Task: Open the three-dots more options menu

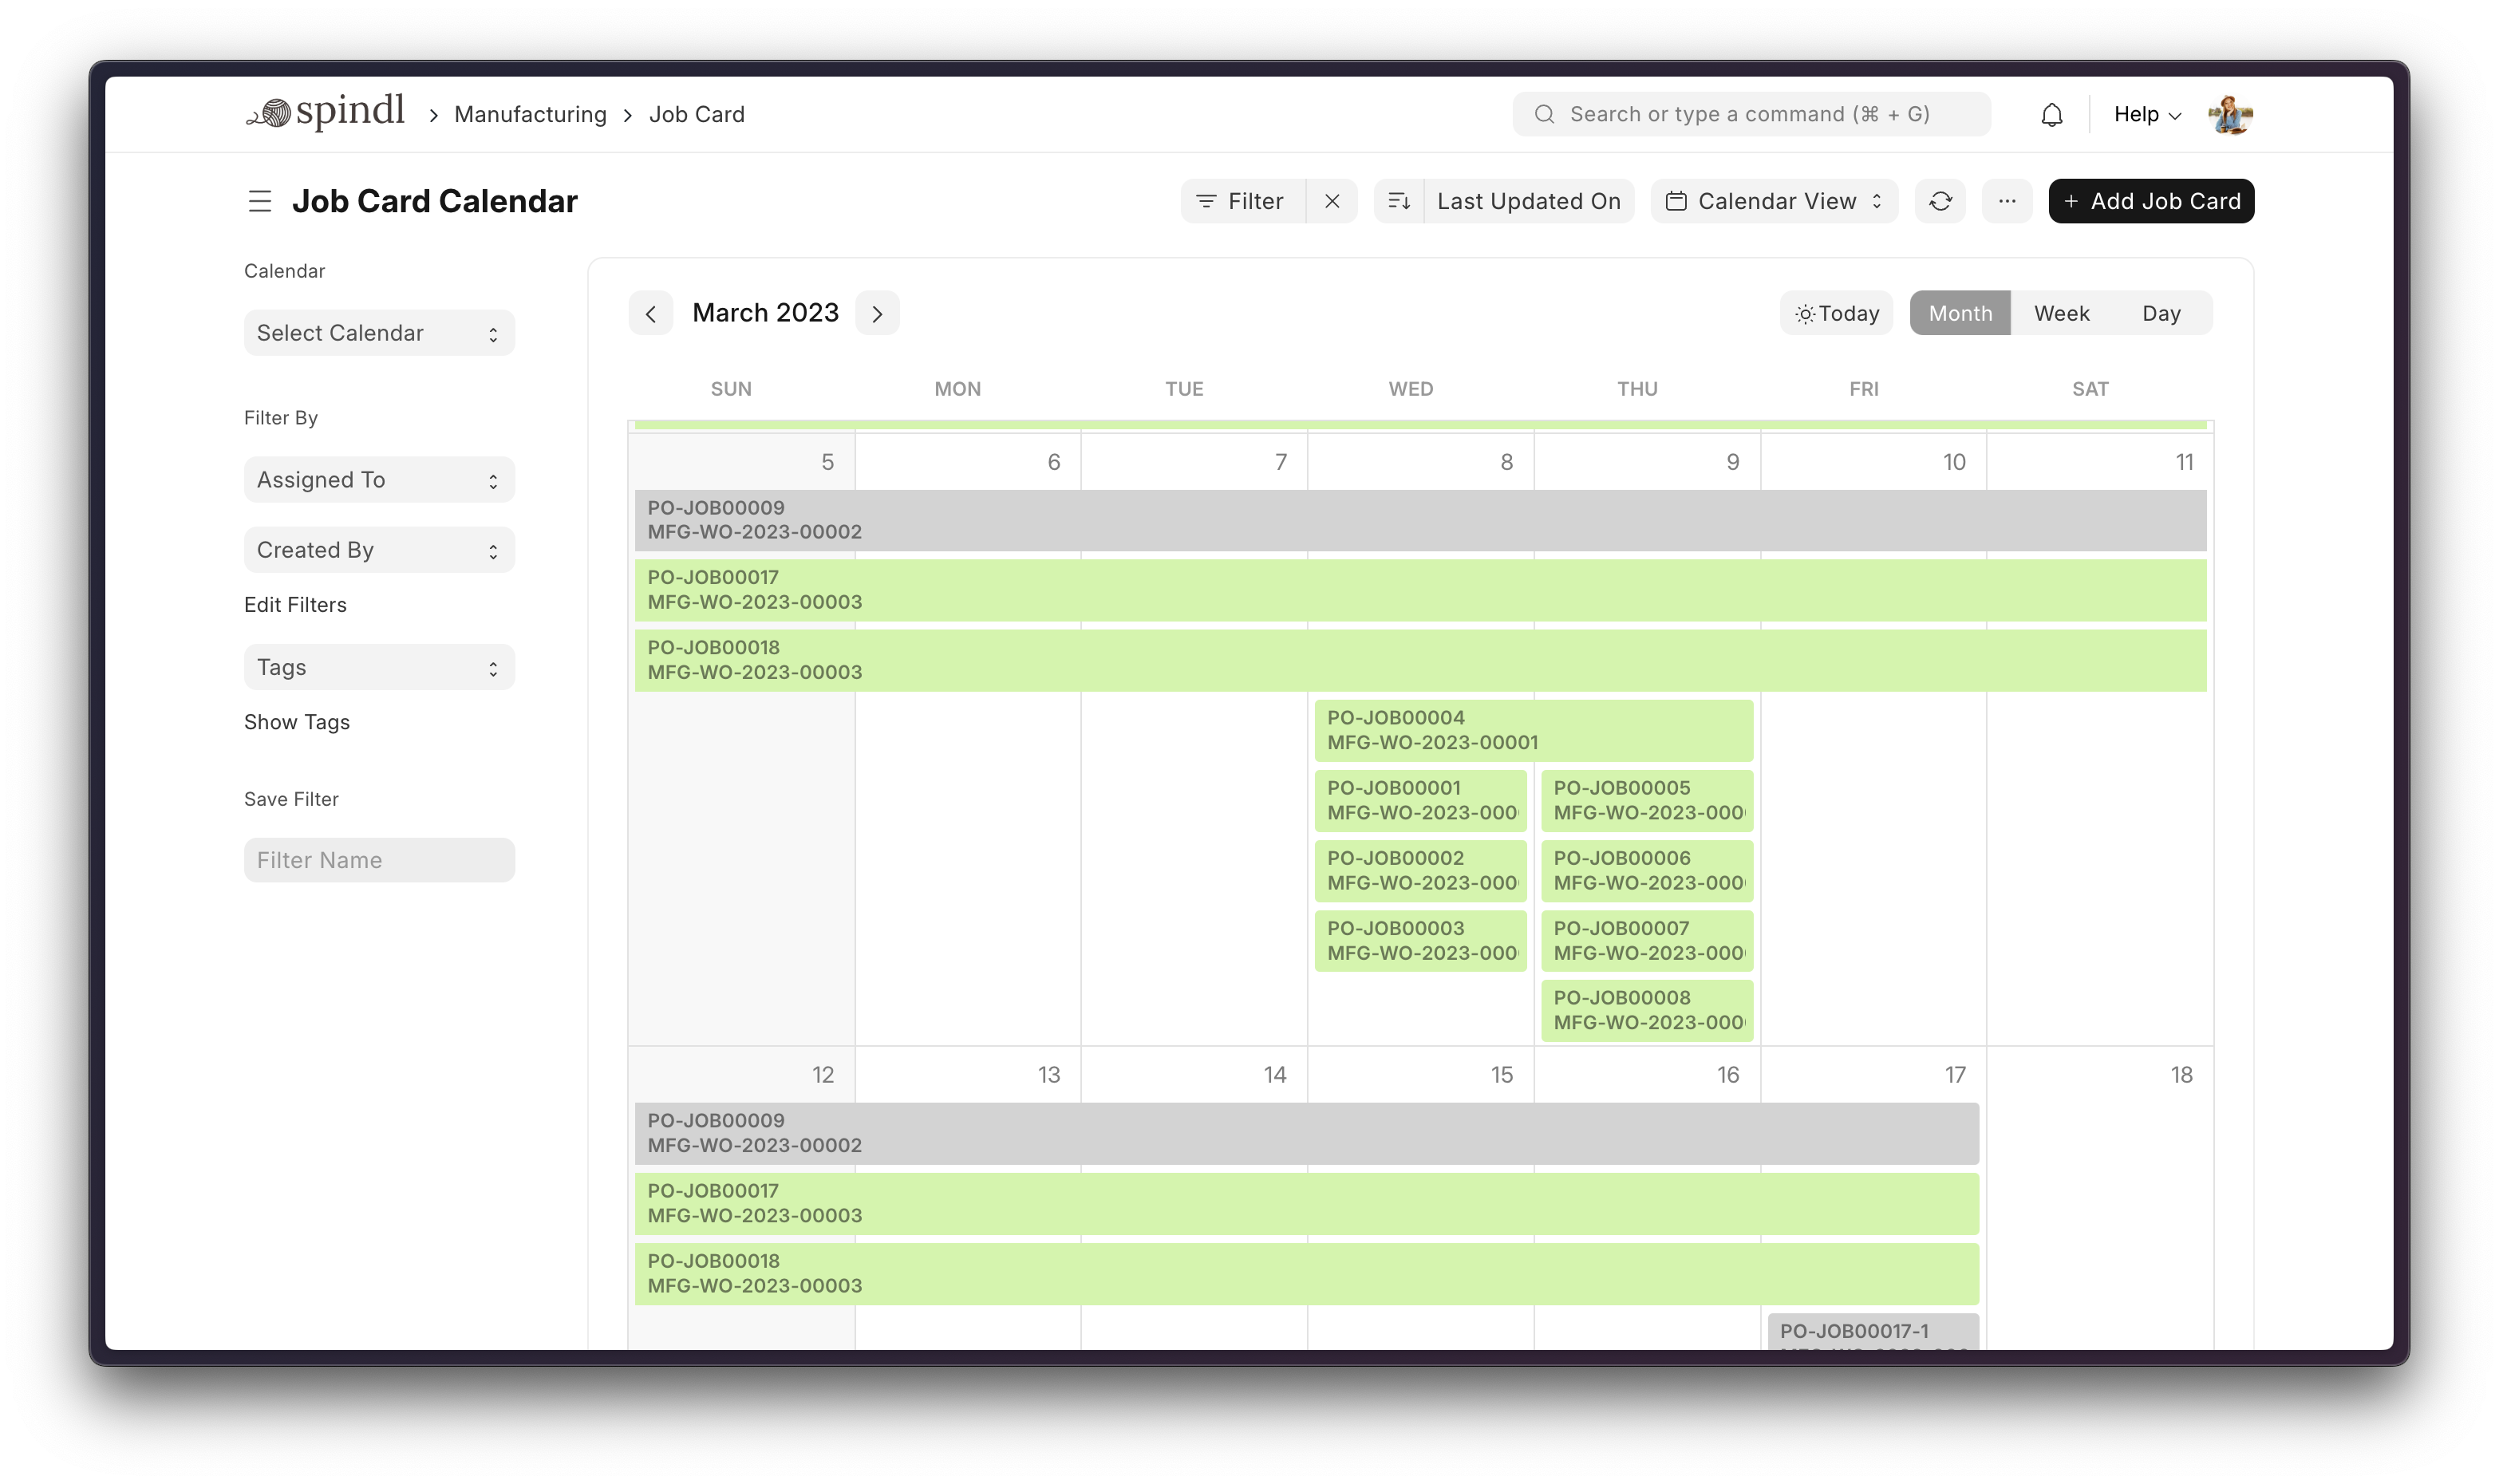Action: [2006, 201]
